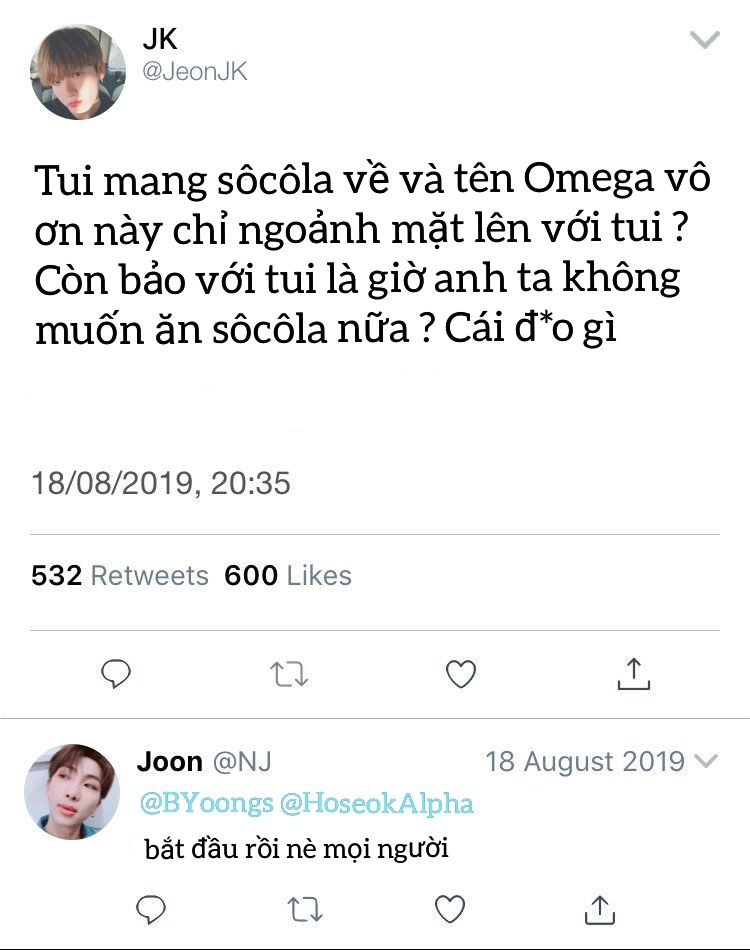Share JK's main tweet

pos(633,675)
